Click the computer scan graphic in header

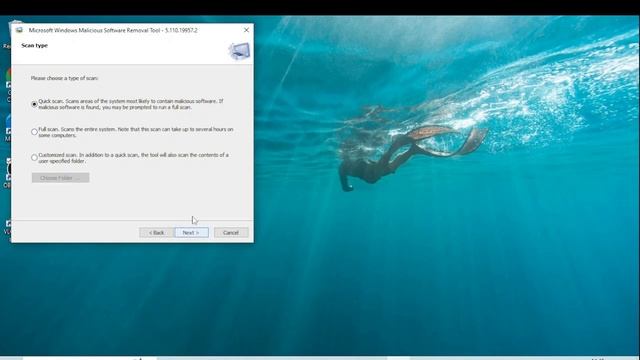239,51
